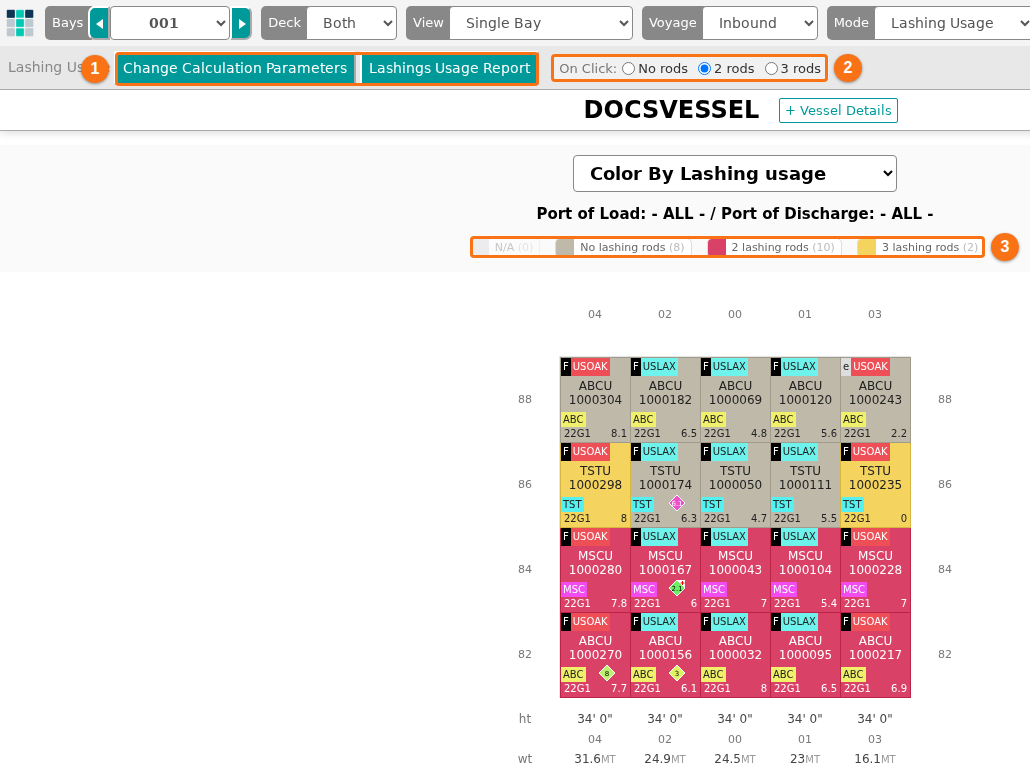1030x780 pixels.
Task: Click USLAX port tag on ABCU 1000069
Action: pos(729,367)
